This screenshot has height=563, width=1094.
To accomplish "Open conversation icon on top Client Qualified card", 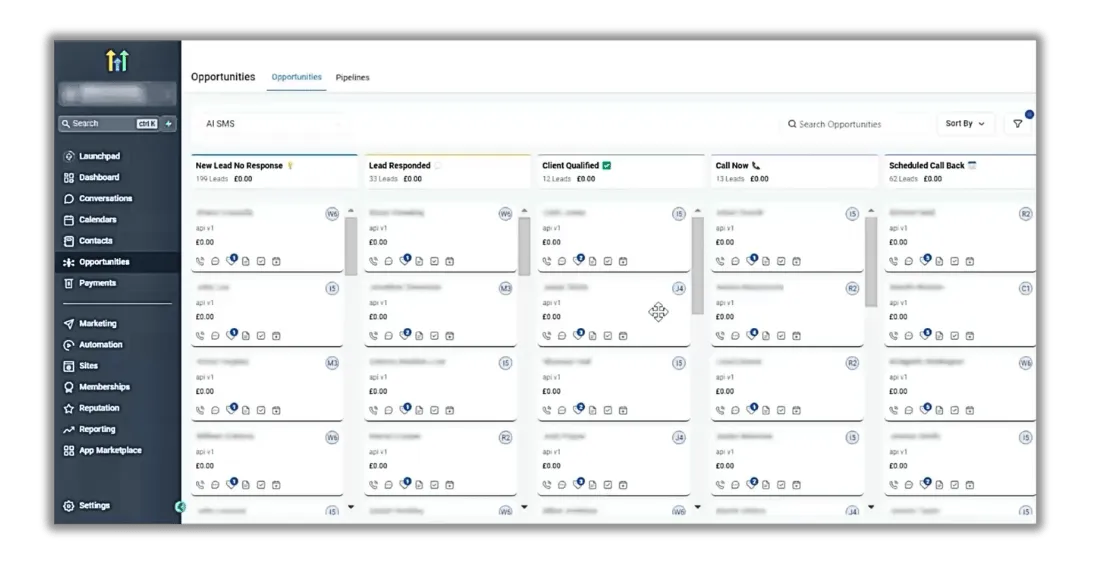I will (562, 261).
